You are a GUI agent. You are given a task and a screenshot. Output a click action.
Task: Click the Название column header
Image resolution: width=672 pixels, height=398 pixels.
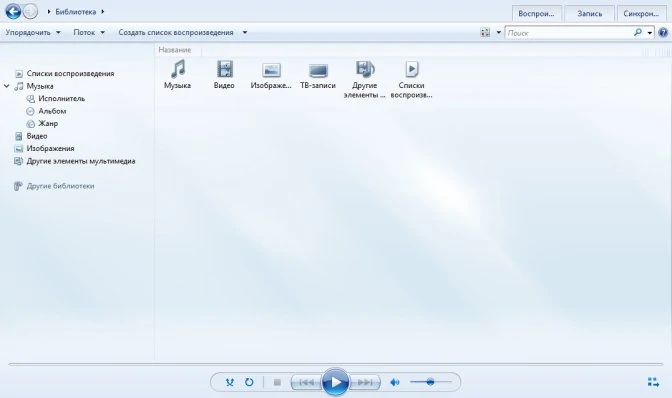(x=175, y=50)
